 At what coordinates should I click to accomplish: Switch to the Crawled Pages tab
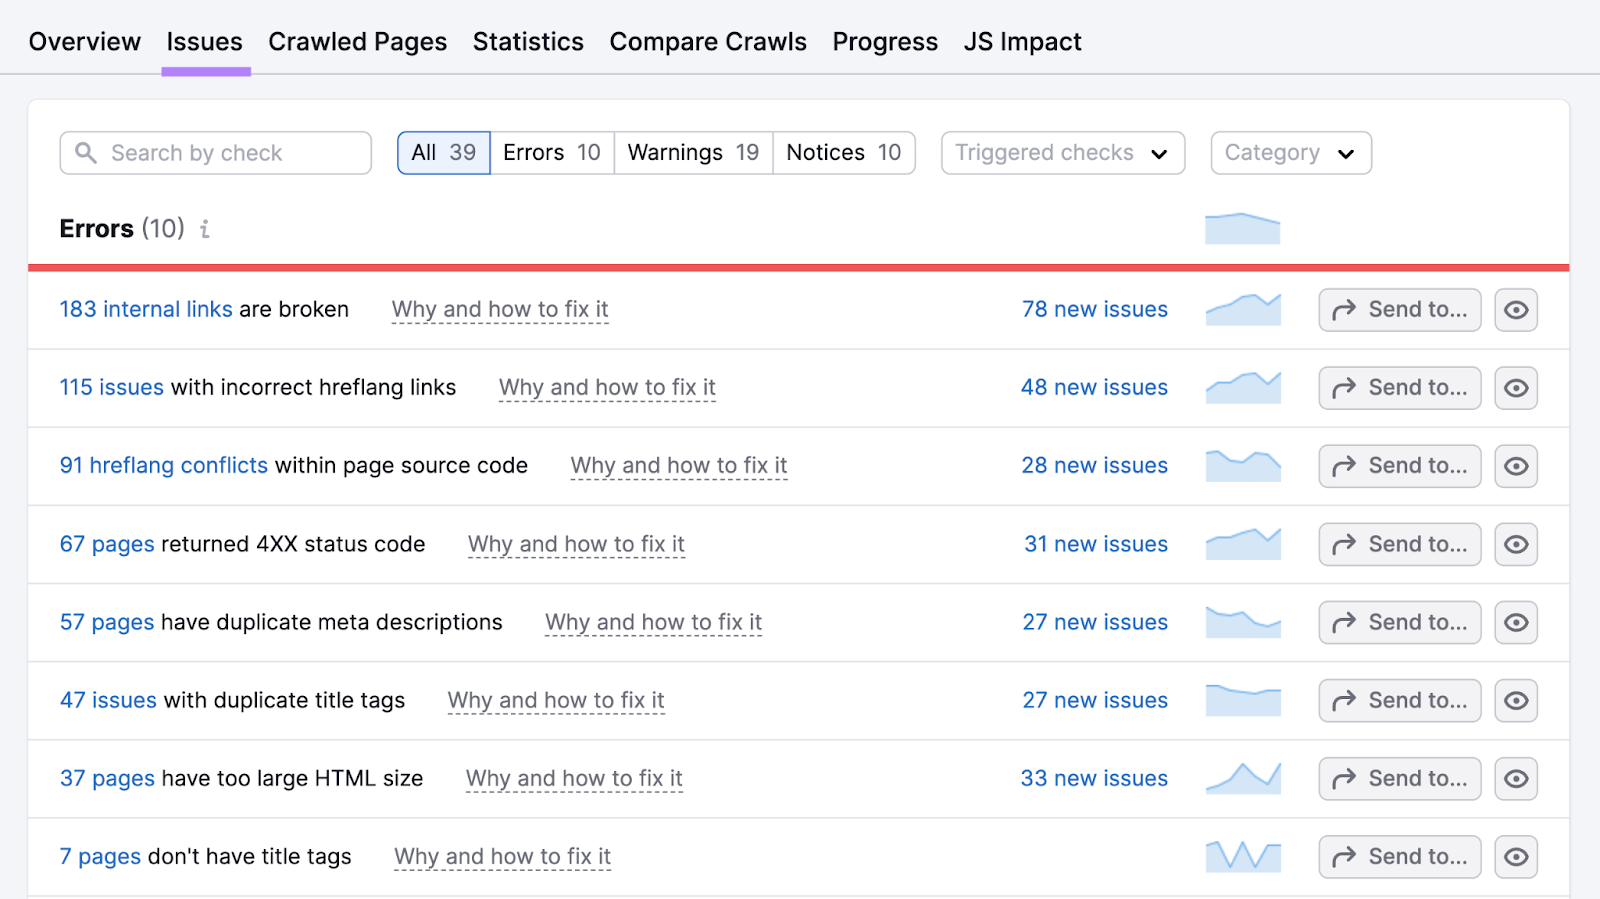click(357, 41)
